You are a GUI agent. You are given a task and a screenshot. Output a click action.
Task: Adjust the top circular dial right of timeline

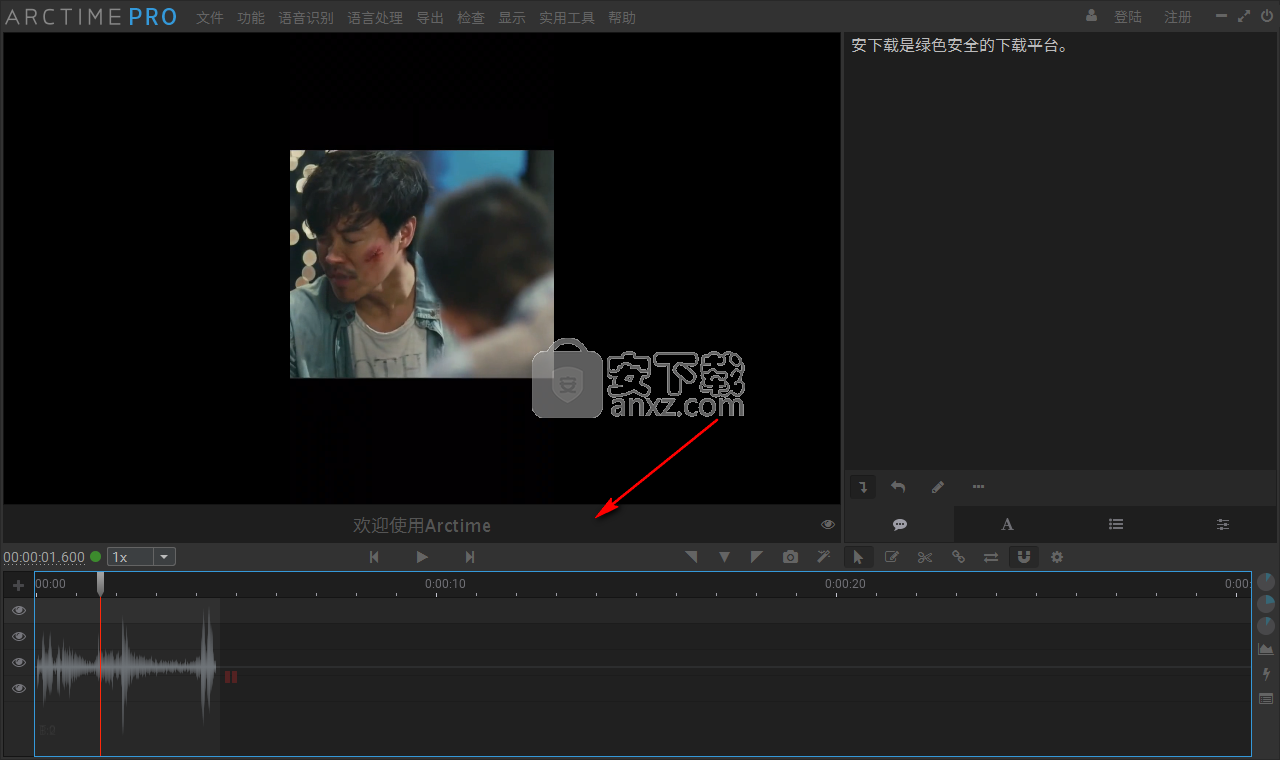tap(1266, 582)
